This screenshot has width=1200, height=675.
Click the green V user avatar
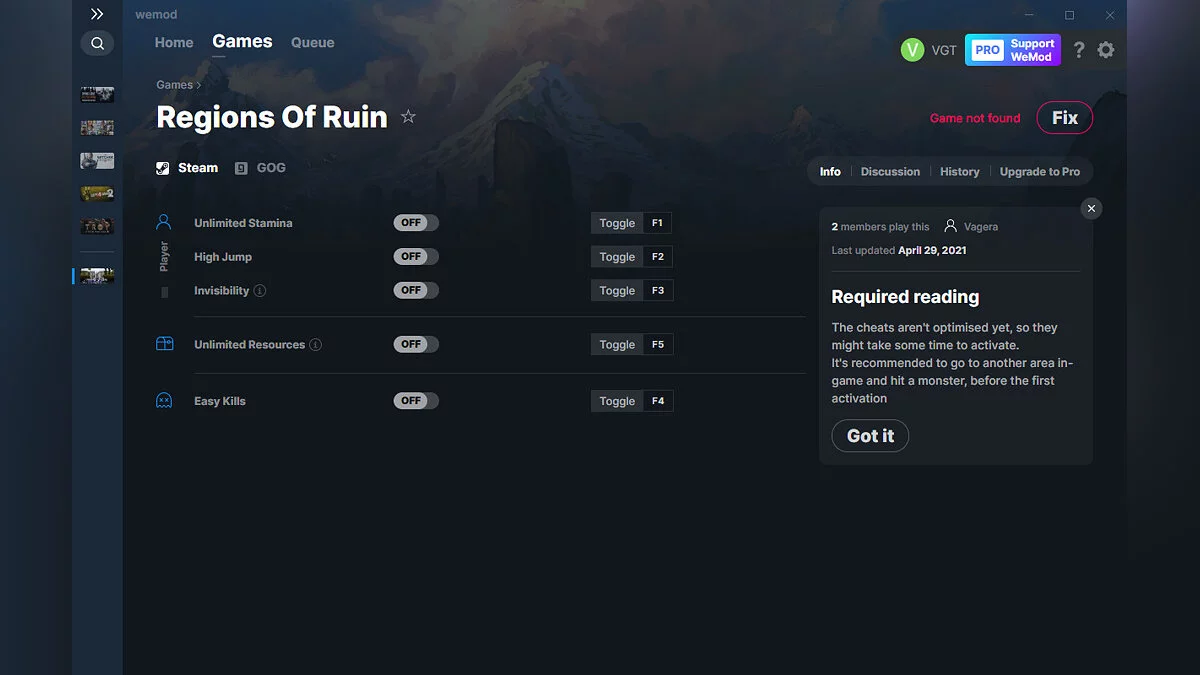[x=913, y=50]
